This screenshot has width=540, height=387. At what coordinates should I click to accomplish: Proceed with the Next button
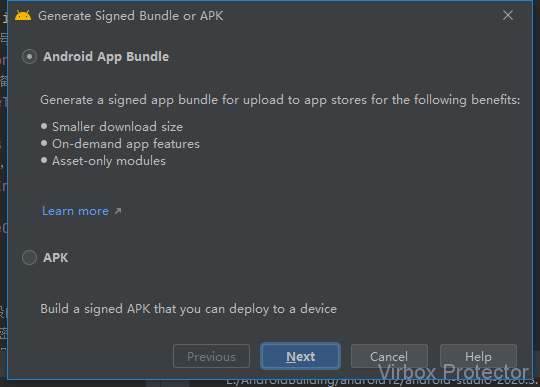click(301, 356)
